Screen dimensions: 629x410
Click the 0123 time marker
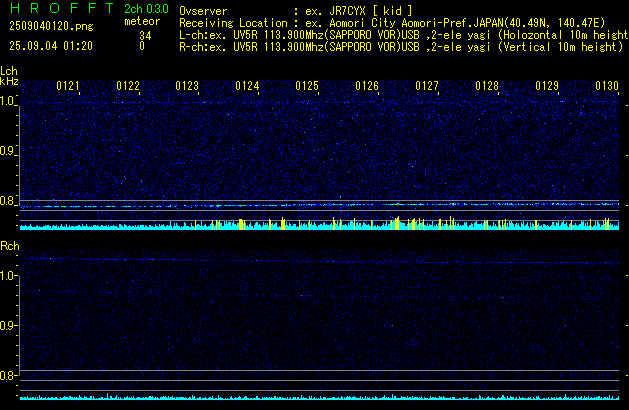tap(187, 86)
